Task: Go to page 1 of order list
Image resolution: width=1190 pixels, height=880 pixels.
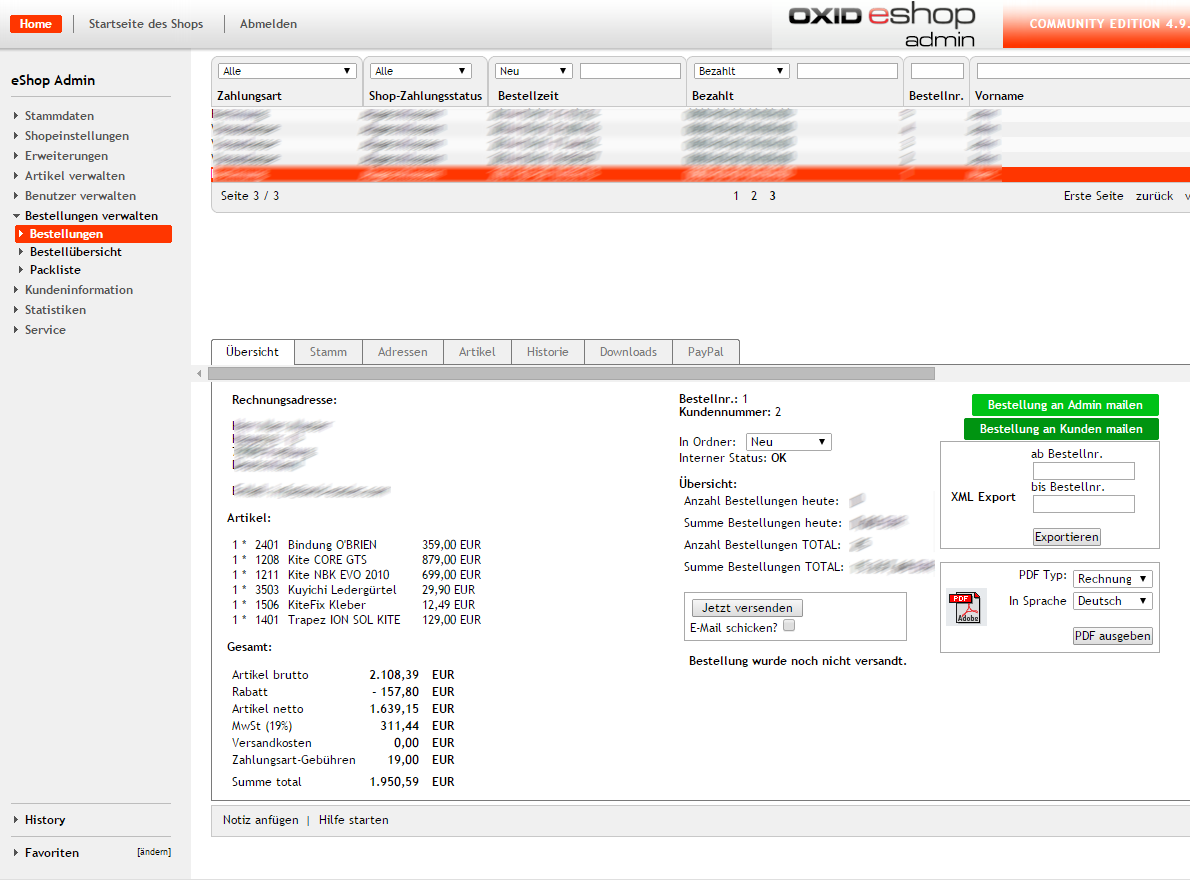Action: [x=735, y=196]
